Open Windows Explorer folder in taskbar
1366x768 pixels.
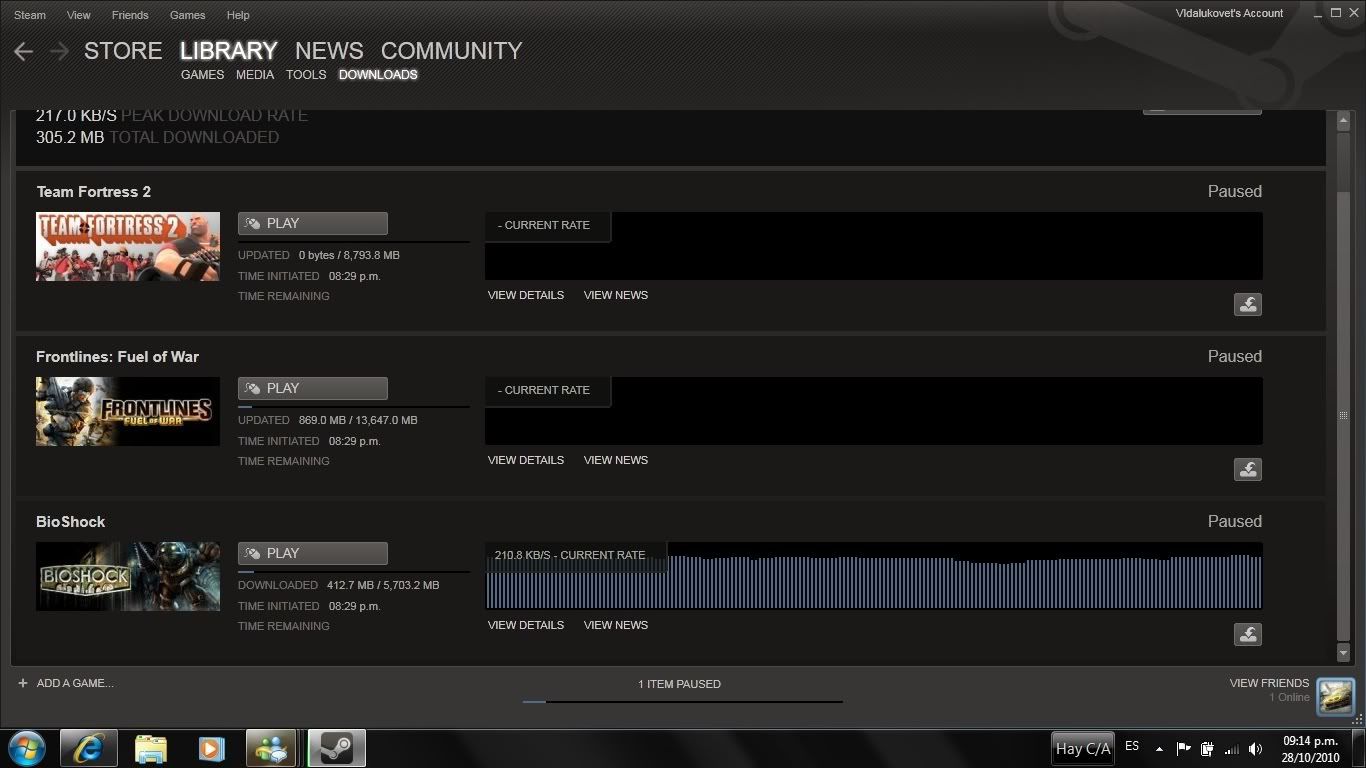coord(151,748)
